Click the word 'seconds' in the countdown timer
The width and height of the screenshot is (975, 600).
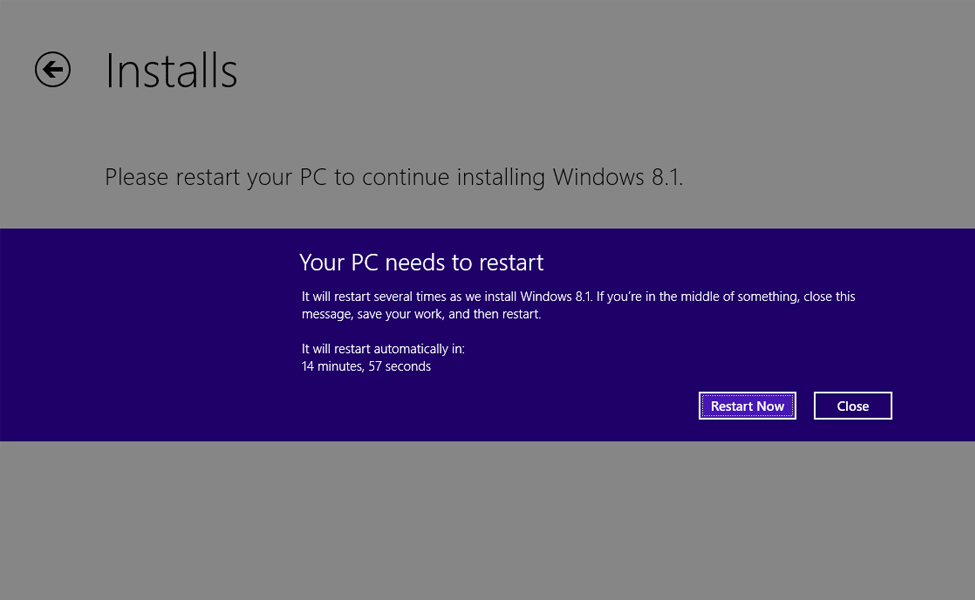pyautogui.click(x=408, y=366)
